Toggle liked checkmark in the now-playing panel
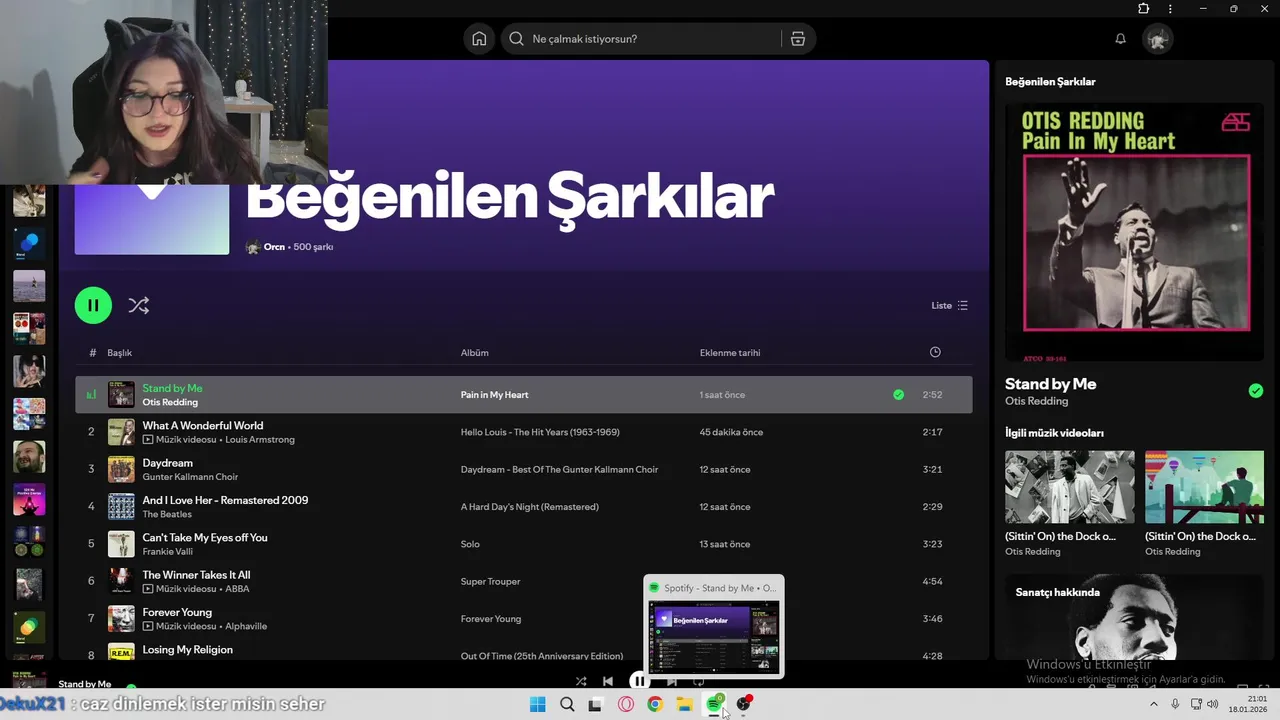The image size is (1280, 720). [x=1256, y=391]
